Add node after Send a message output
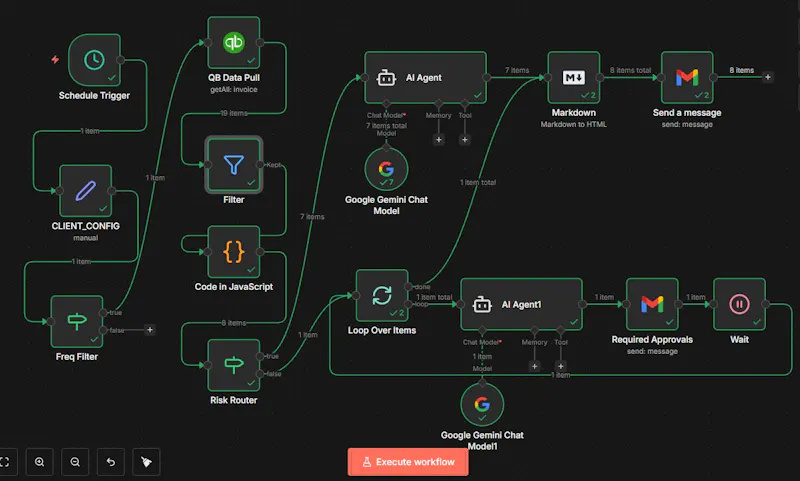800x481 pixels. (x=767, y=77)
